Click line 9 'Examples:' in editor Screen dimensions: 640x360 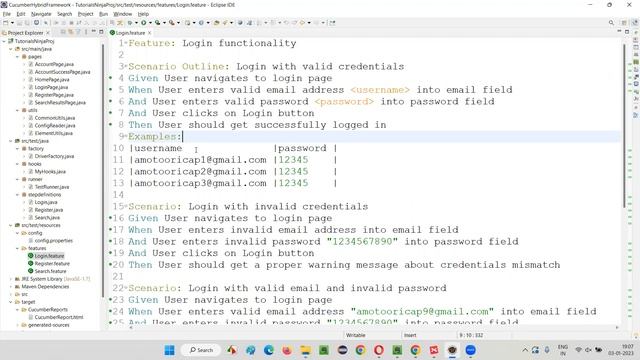155,136
